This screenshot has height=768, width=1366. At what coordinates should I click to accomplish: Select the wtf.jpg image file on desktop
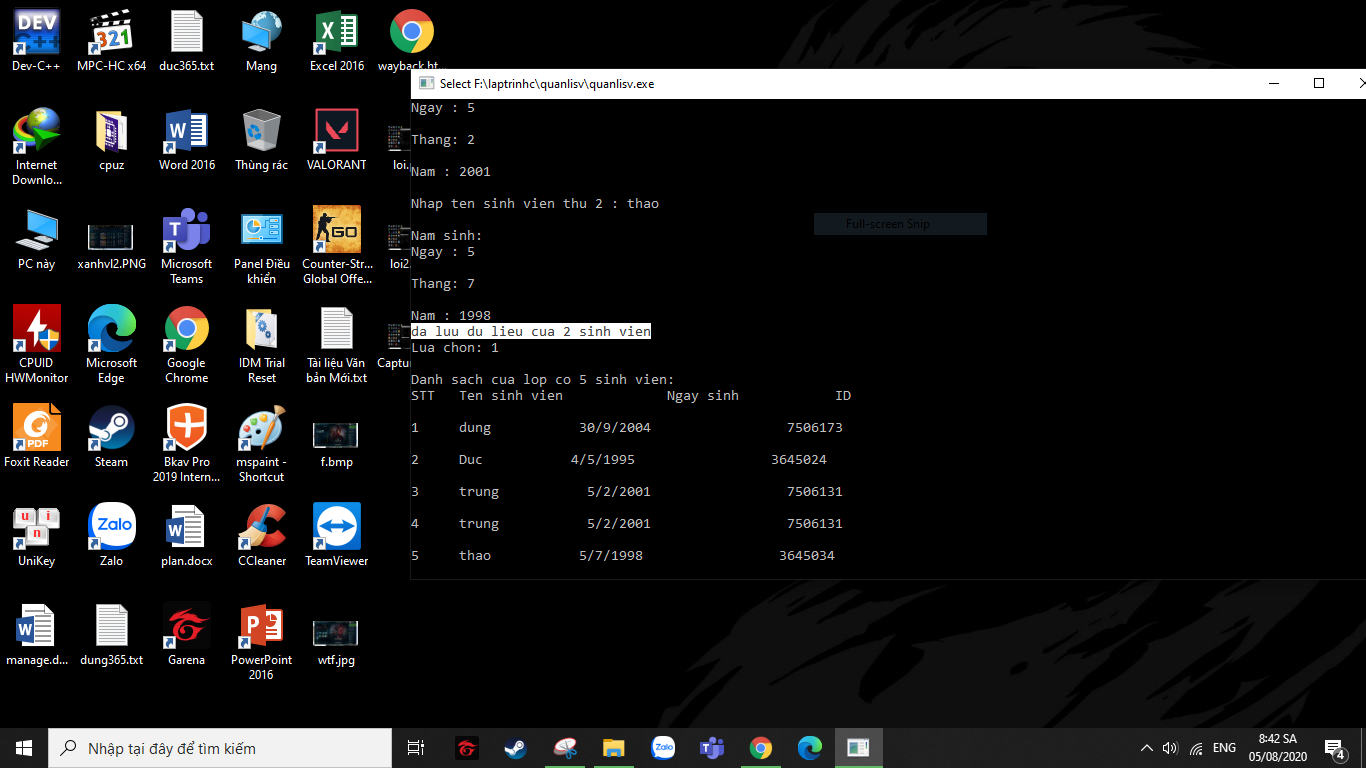336,633
